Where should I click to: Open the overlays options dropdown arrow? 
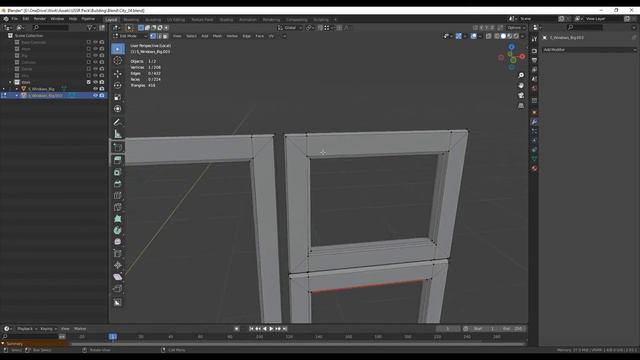point(480,36)
